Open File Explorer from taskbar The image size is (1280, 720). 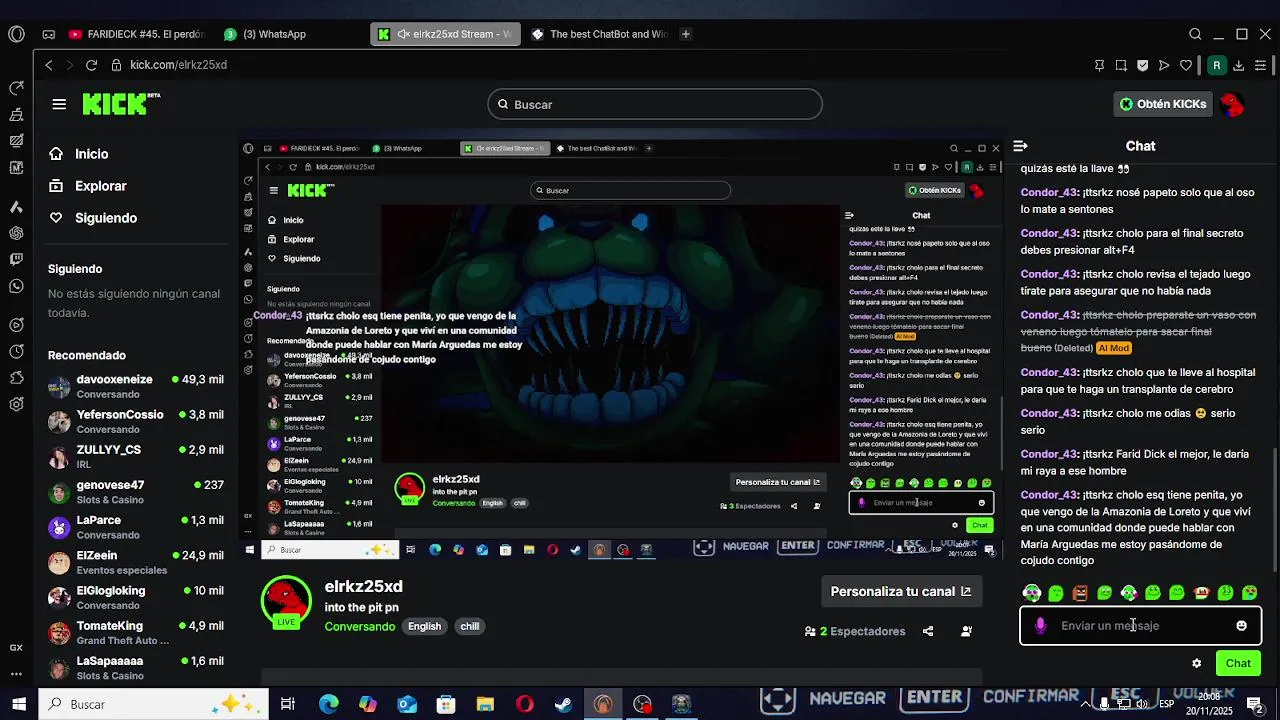coord(485,704)
